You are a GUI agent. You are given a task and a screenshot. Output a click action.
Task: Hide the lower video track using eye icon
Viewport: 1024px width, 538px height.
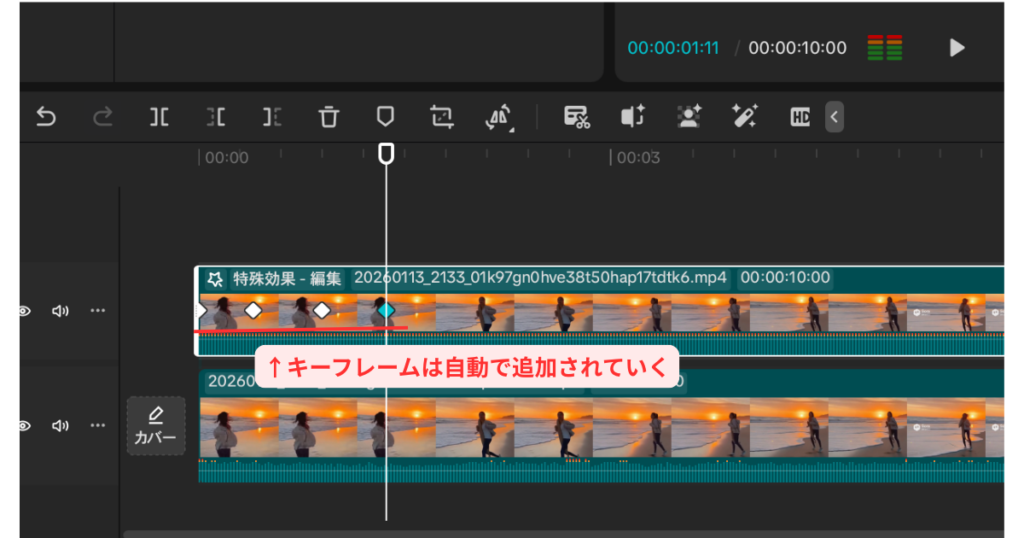pyautogui.click(x=24, y=426)
